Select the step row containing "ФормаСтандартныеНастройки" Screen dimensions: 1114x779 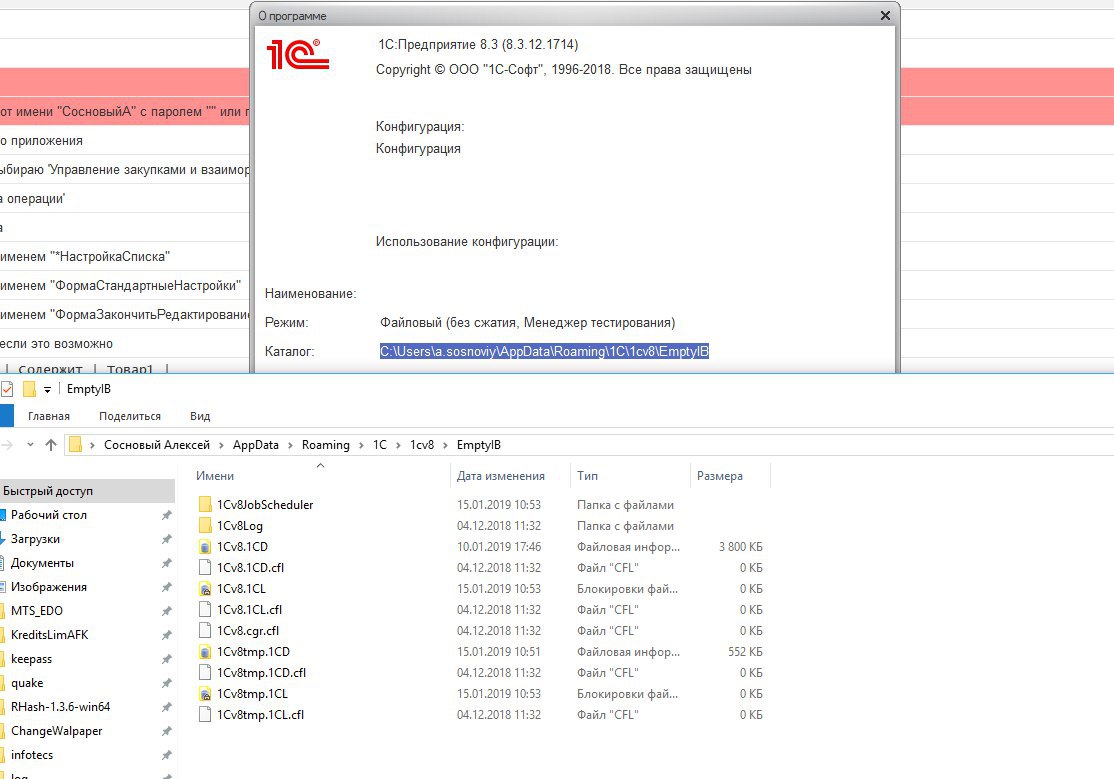(x=125, y=286)
